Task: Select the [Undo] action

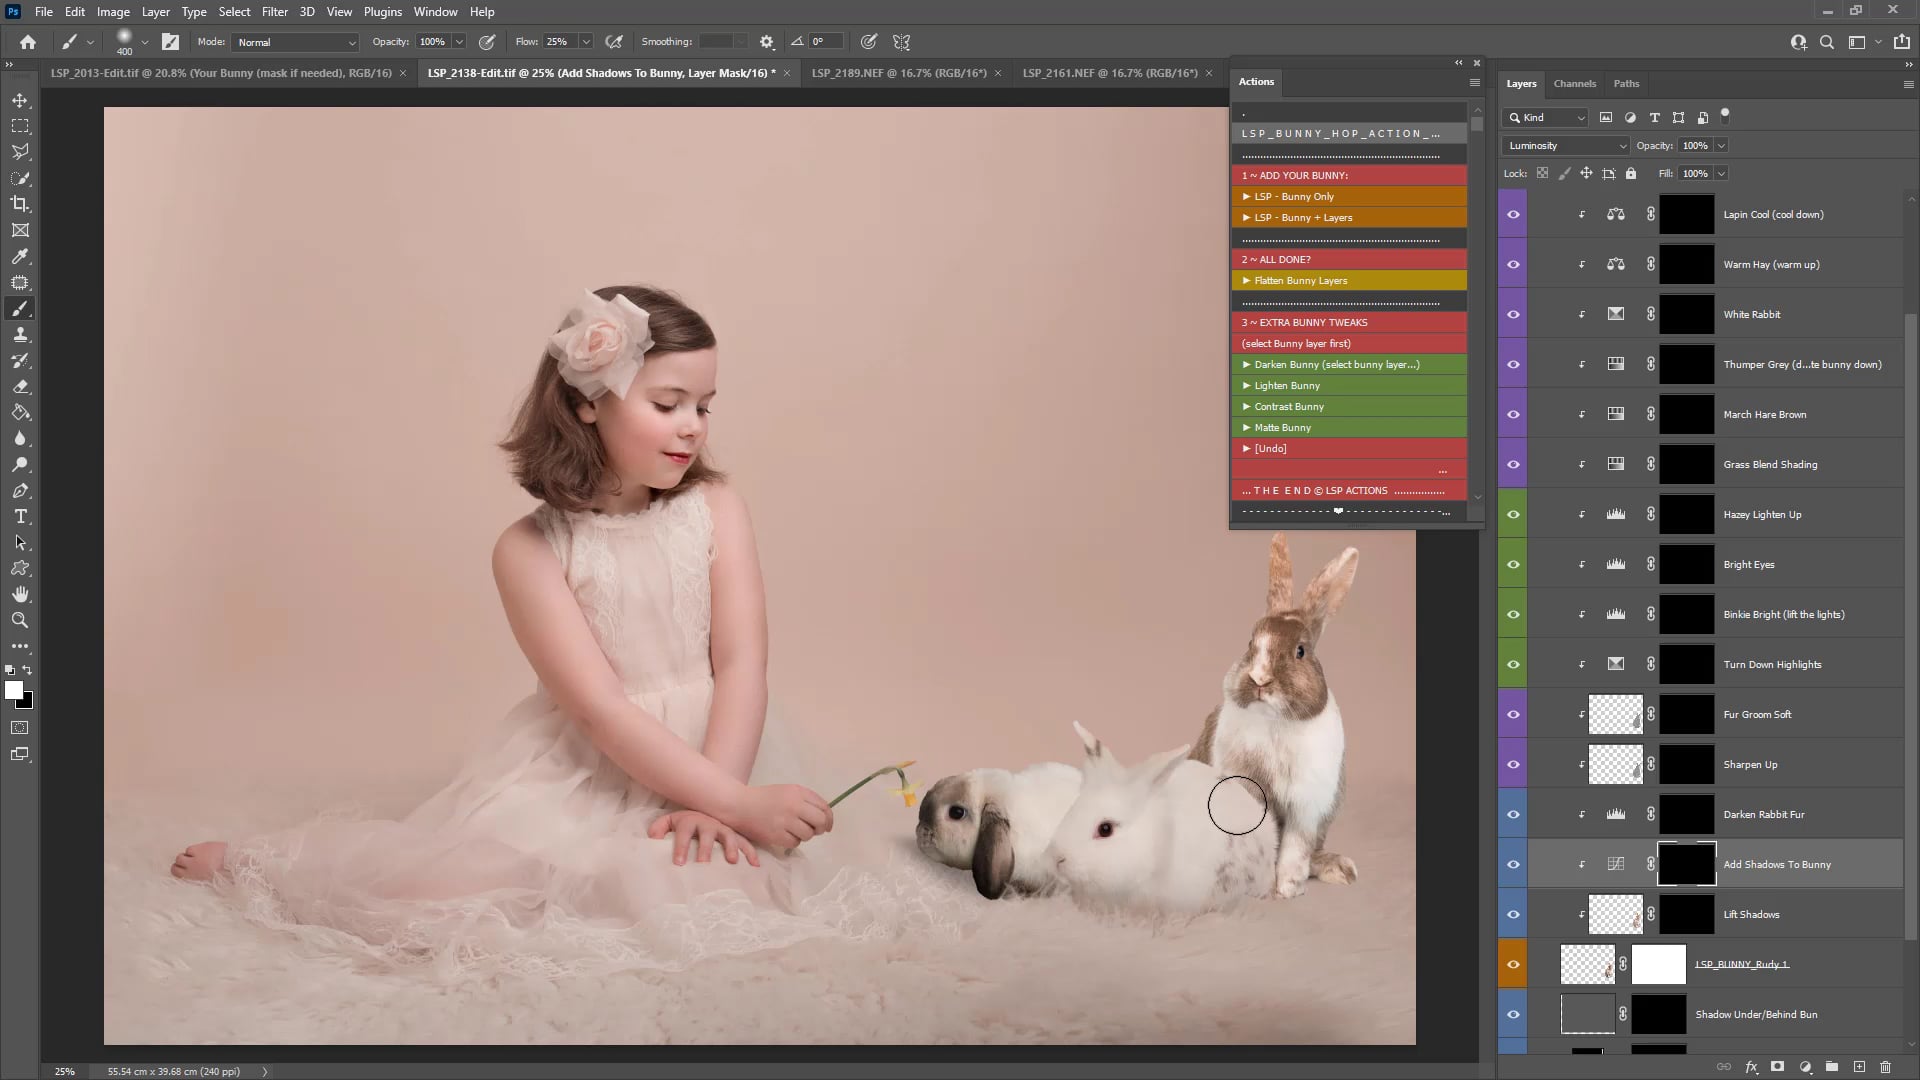Action: [x=1349, y=448]
